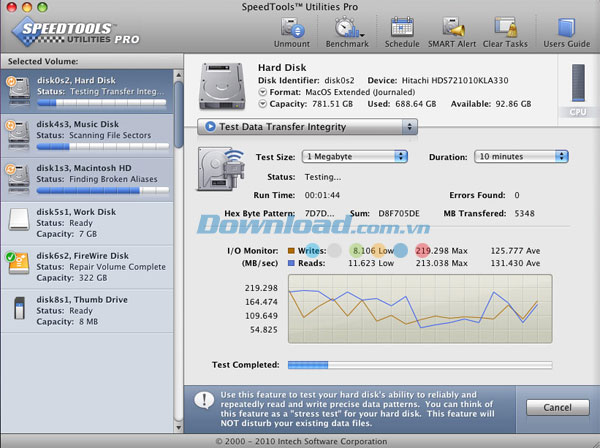
Task: Click the Hex Byte Pattern 7D7D value
Action: pyautogui.click(x=319, y=213)
